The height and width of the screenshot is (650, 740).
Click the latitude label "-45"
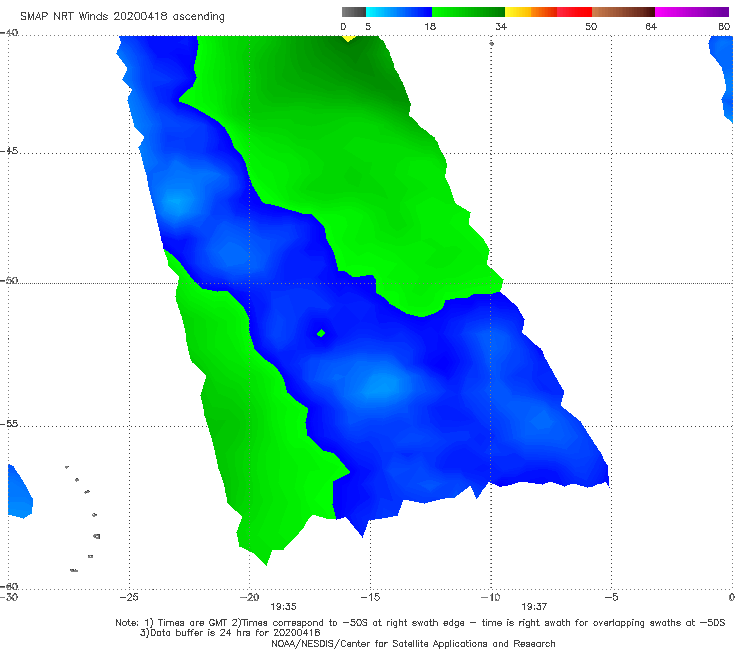click(x=9, y=151)
